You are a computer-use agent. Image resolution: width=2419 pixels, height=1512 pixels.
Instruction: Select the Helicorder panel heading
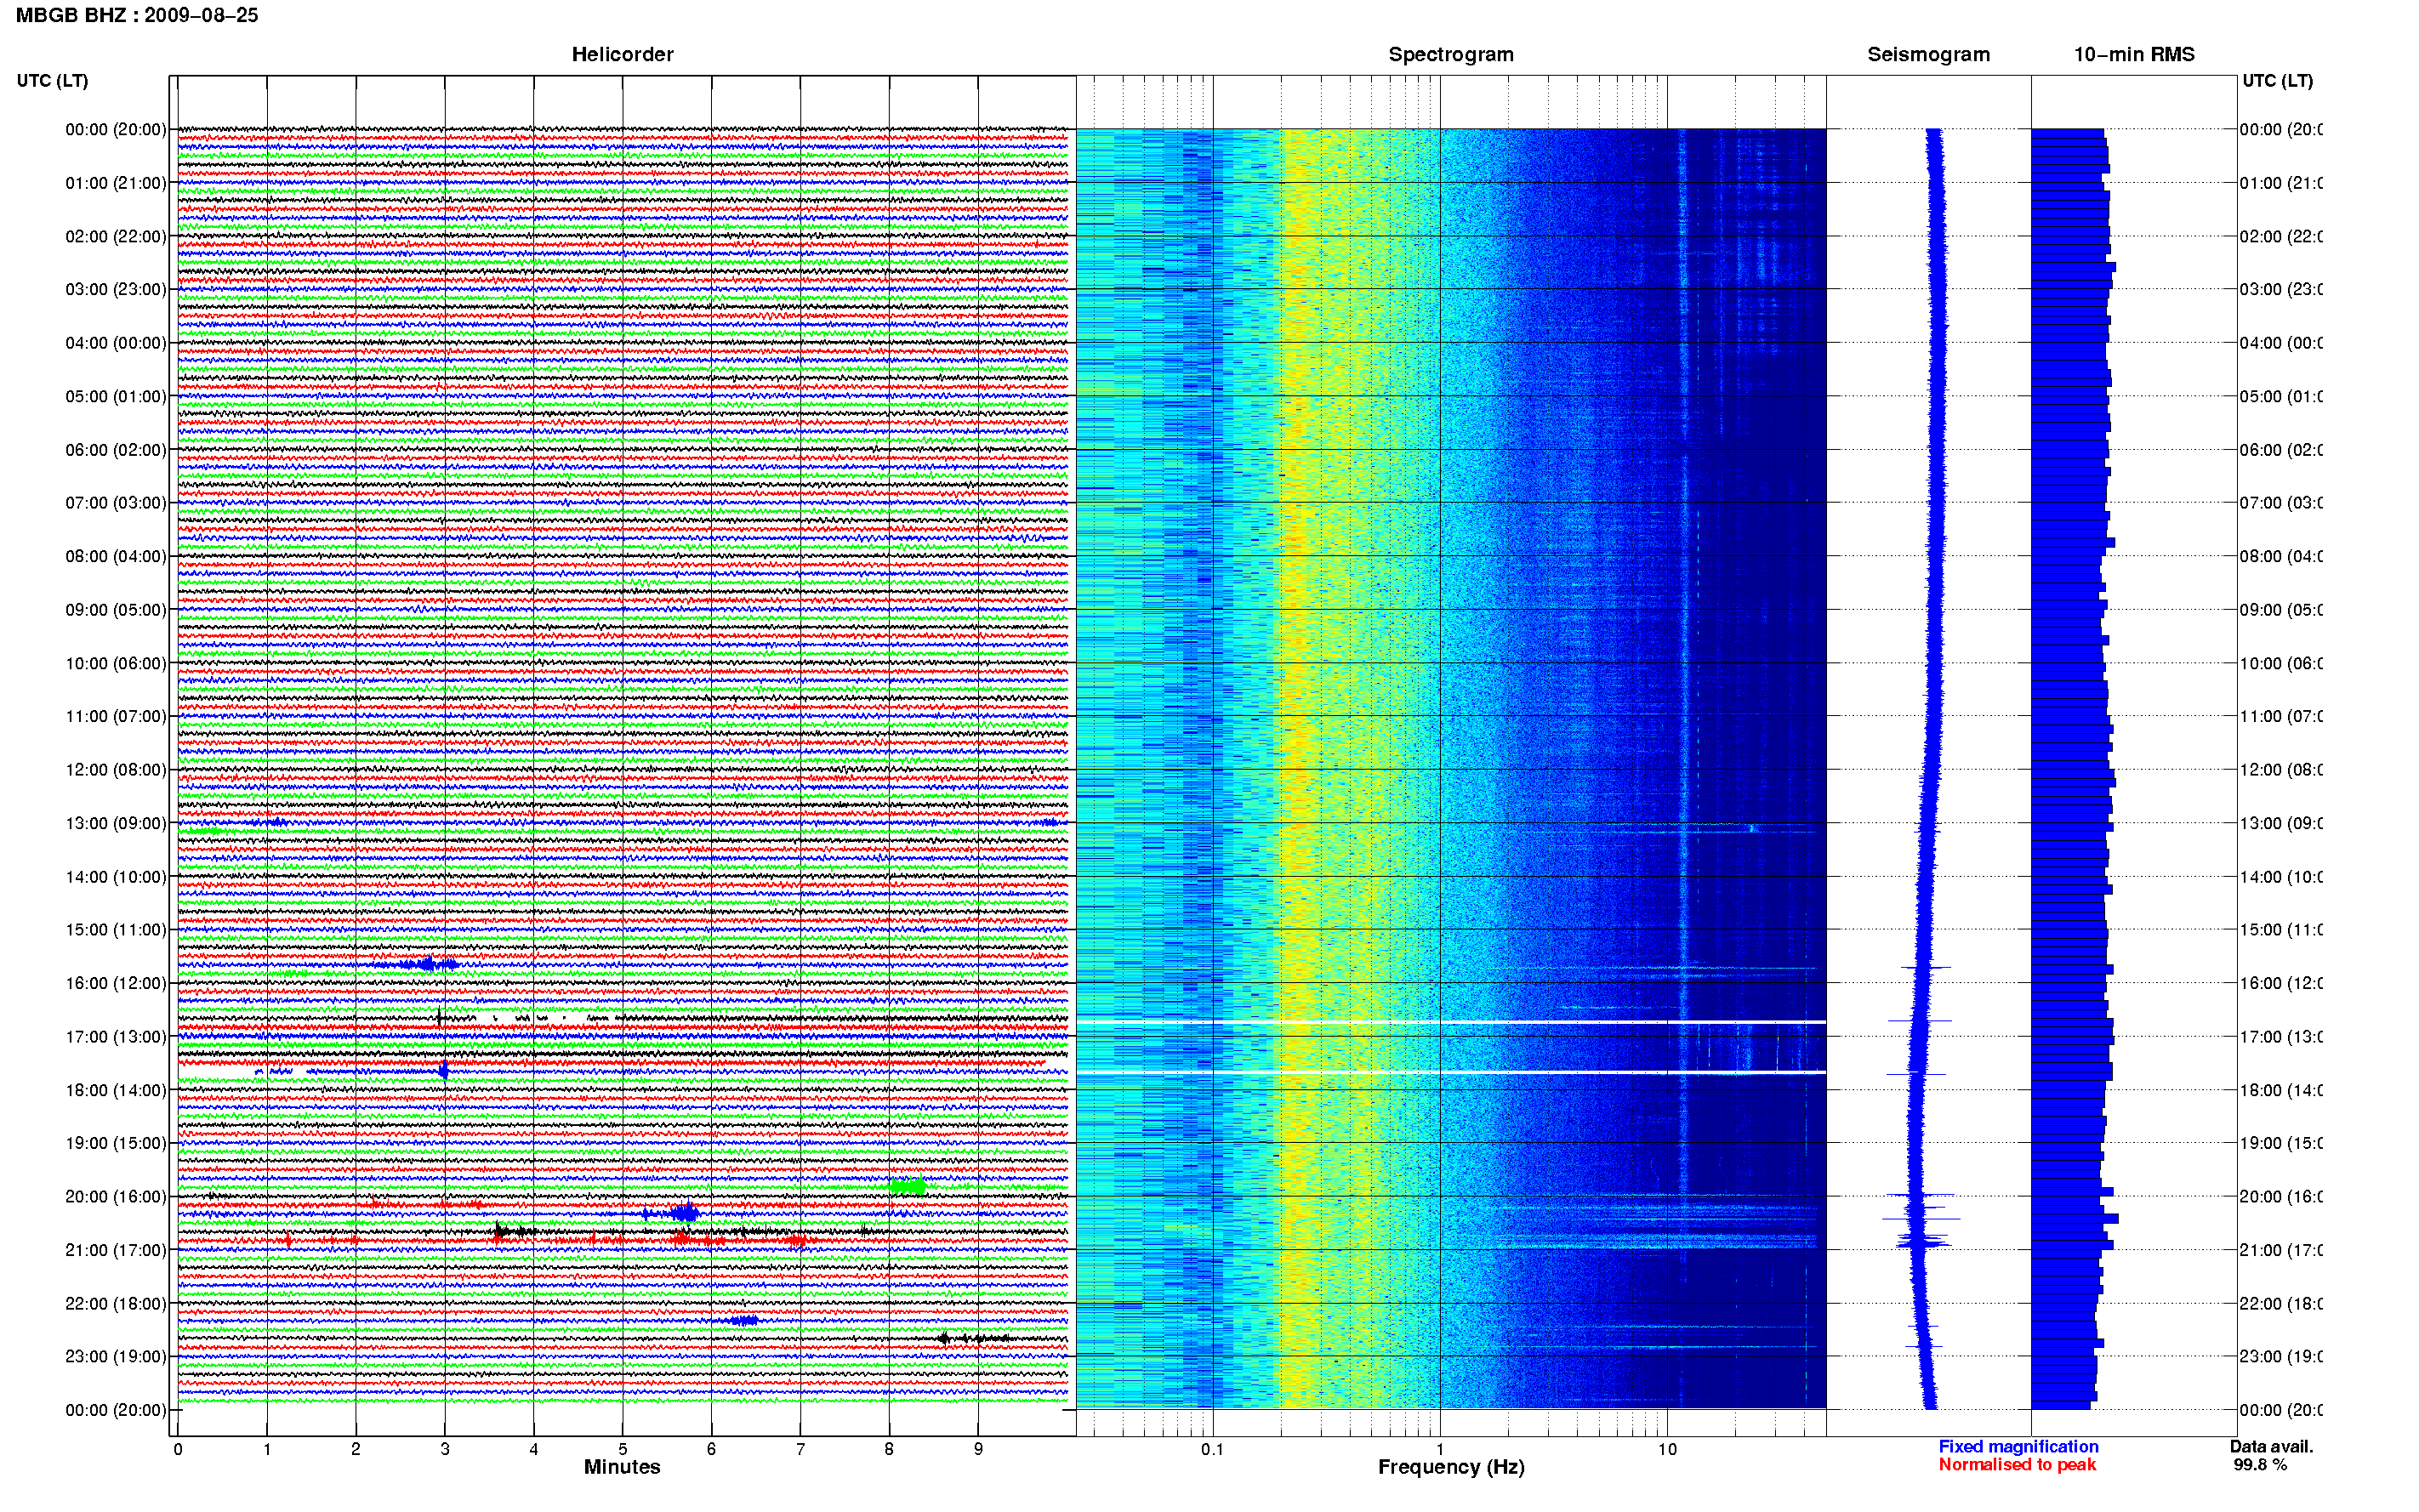622,54
